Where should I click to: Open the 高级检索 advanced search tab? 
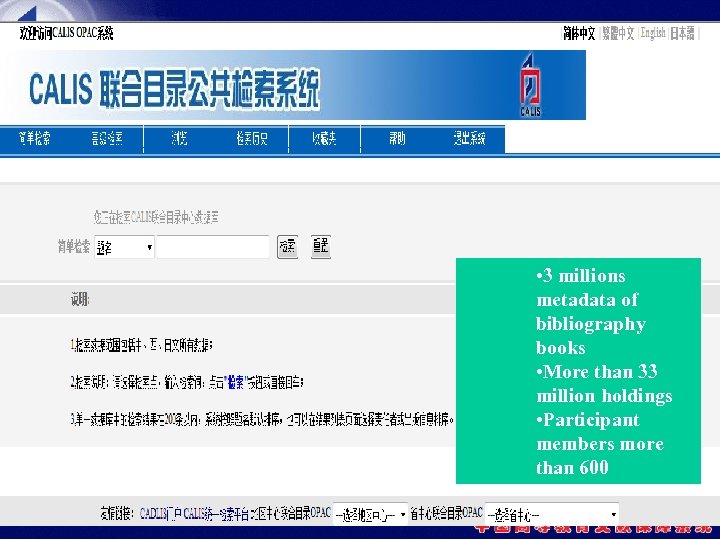tap(107, 138)
